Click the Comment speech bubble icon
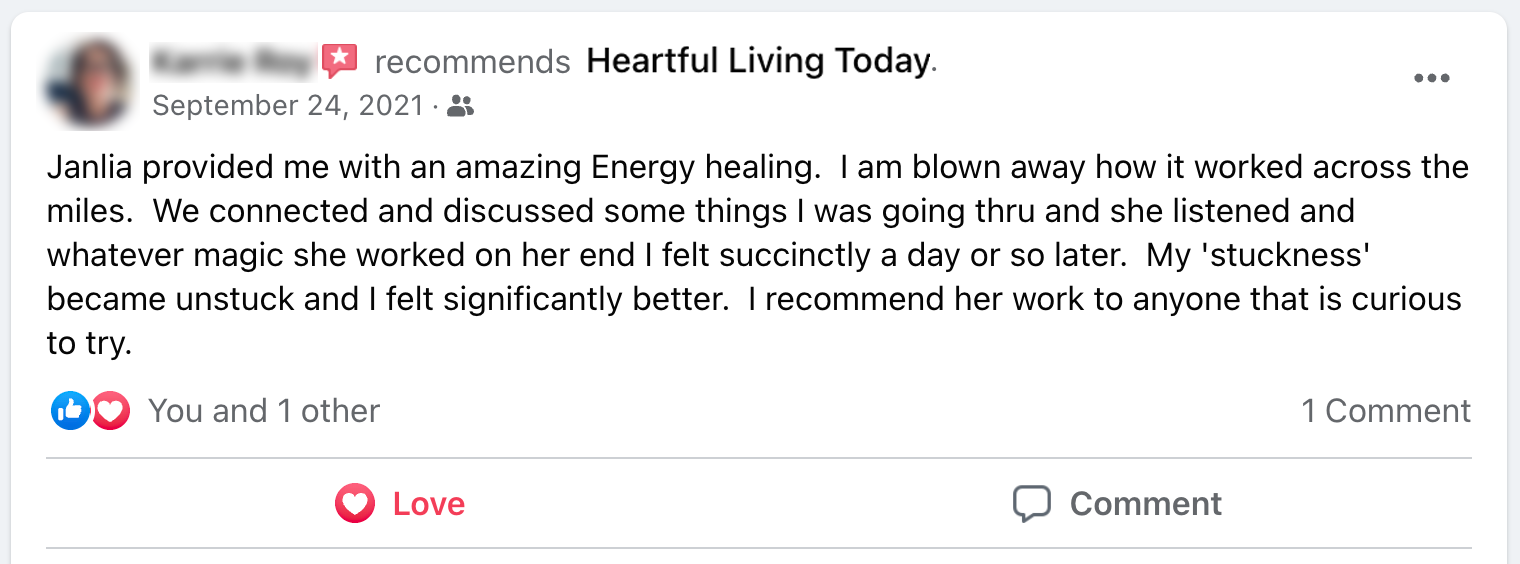This screenshot has width=1520, height=564. pos(1031,503)
